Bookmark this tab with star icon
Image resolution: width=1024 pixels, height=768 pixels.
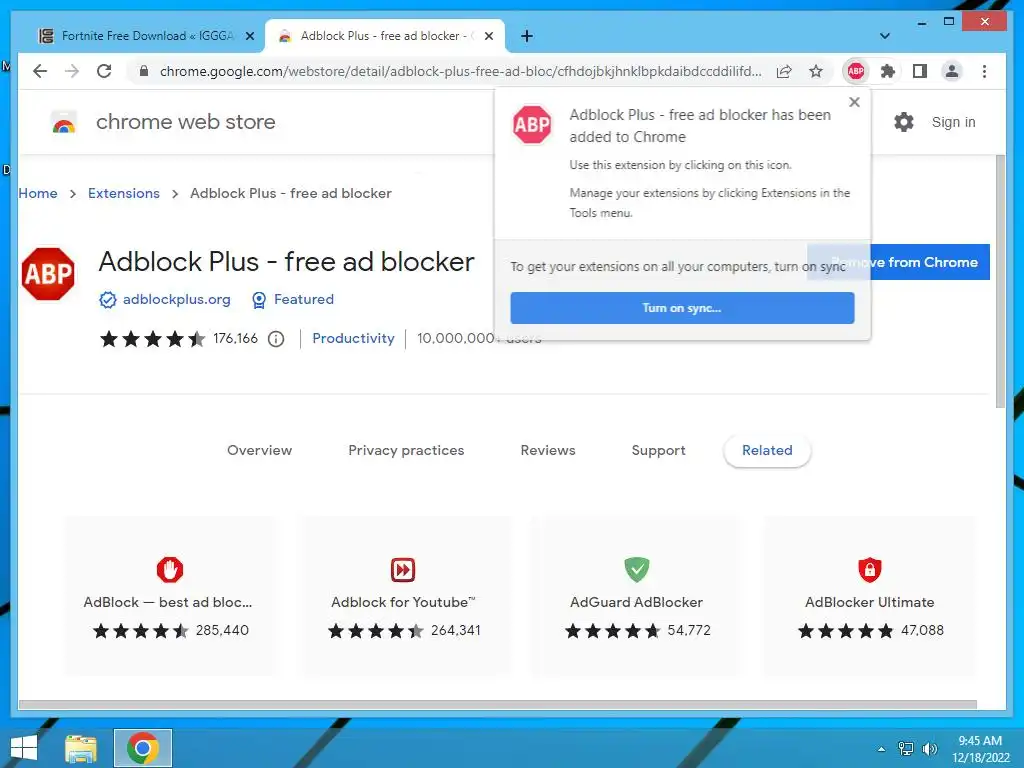(816, 71)
